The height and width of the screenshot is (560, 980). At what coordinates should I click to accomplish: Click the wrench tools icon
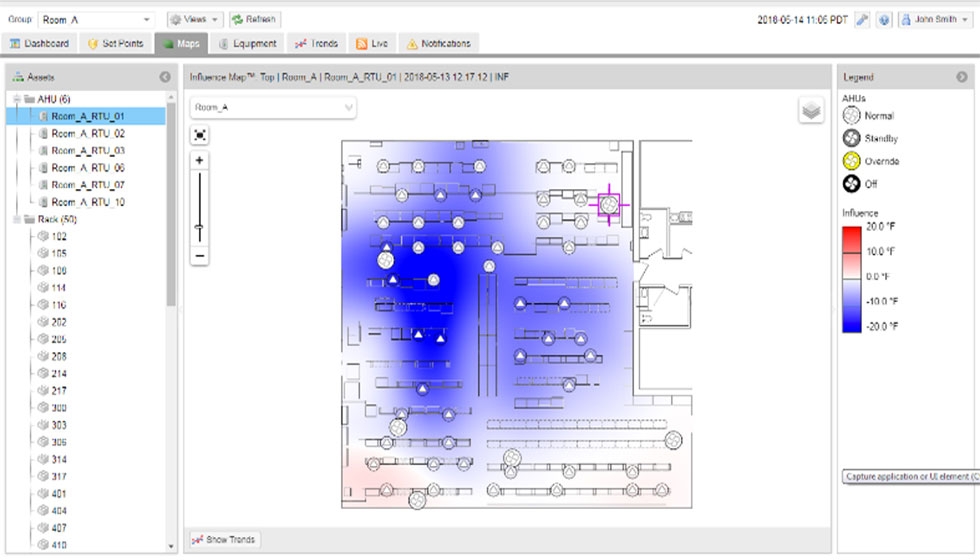862,20
